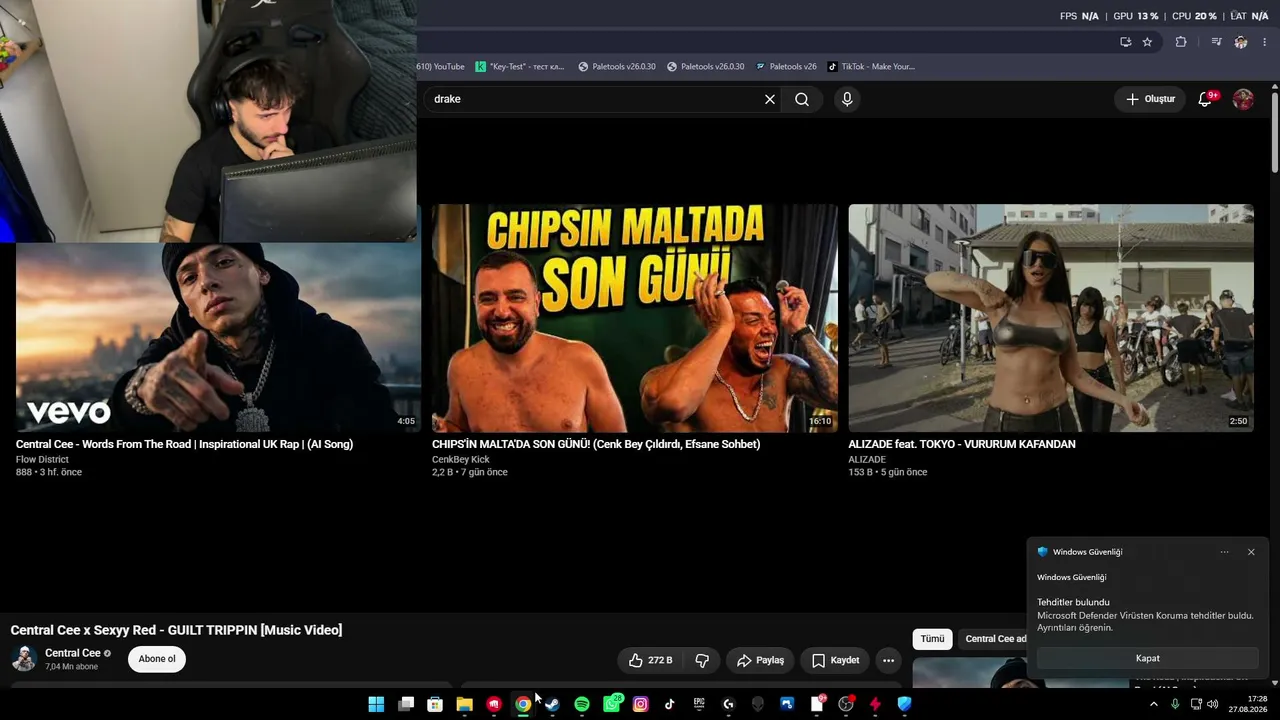Screen dimensions: 1280x720
Task: Clear the 'drake' search query with X
Action: pos(770,99)
